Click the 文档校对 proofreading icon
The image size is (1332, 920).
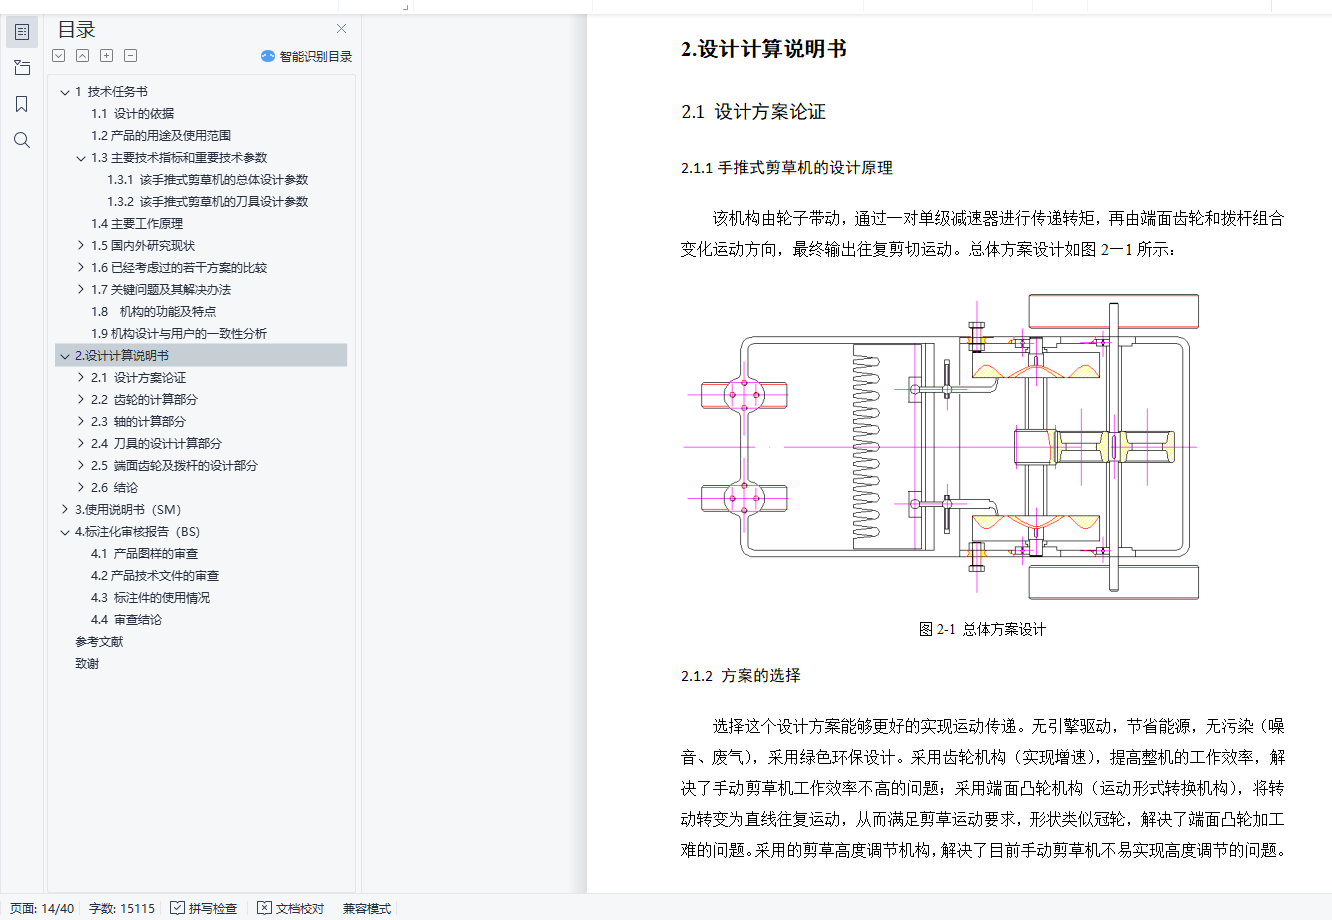(264, 908)
